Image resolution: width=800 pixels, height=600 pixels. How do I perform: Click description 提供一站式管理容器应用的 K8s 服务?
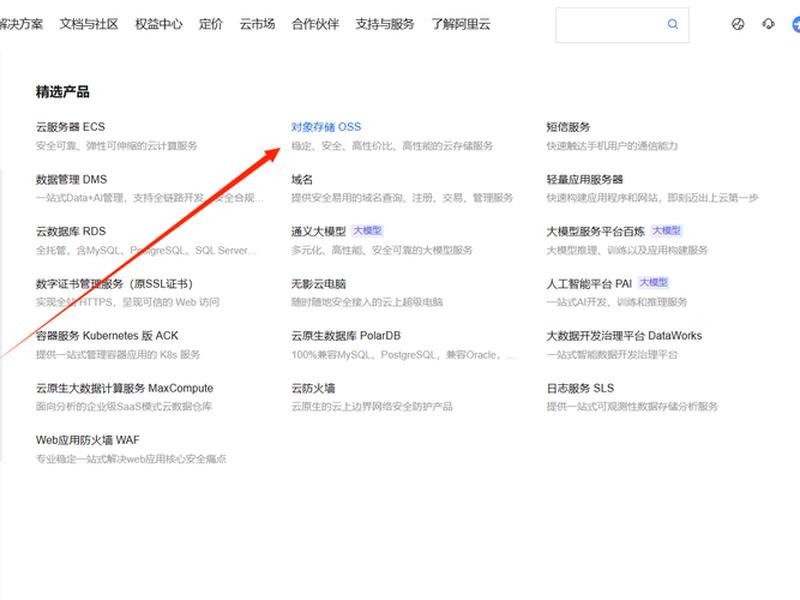pyautogui.click(x=118, y=355)
